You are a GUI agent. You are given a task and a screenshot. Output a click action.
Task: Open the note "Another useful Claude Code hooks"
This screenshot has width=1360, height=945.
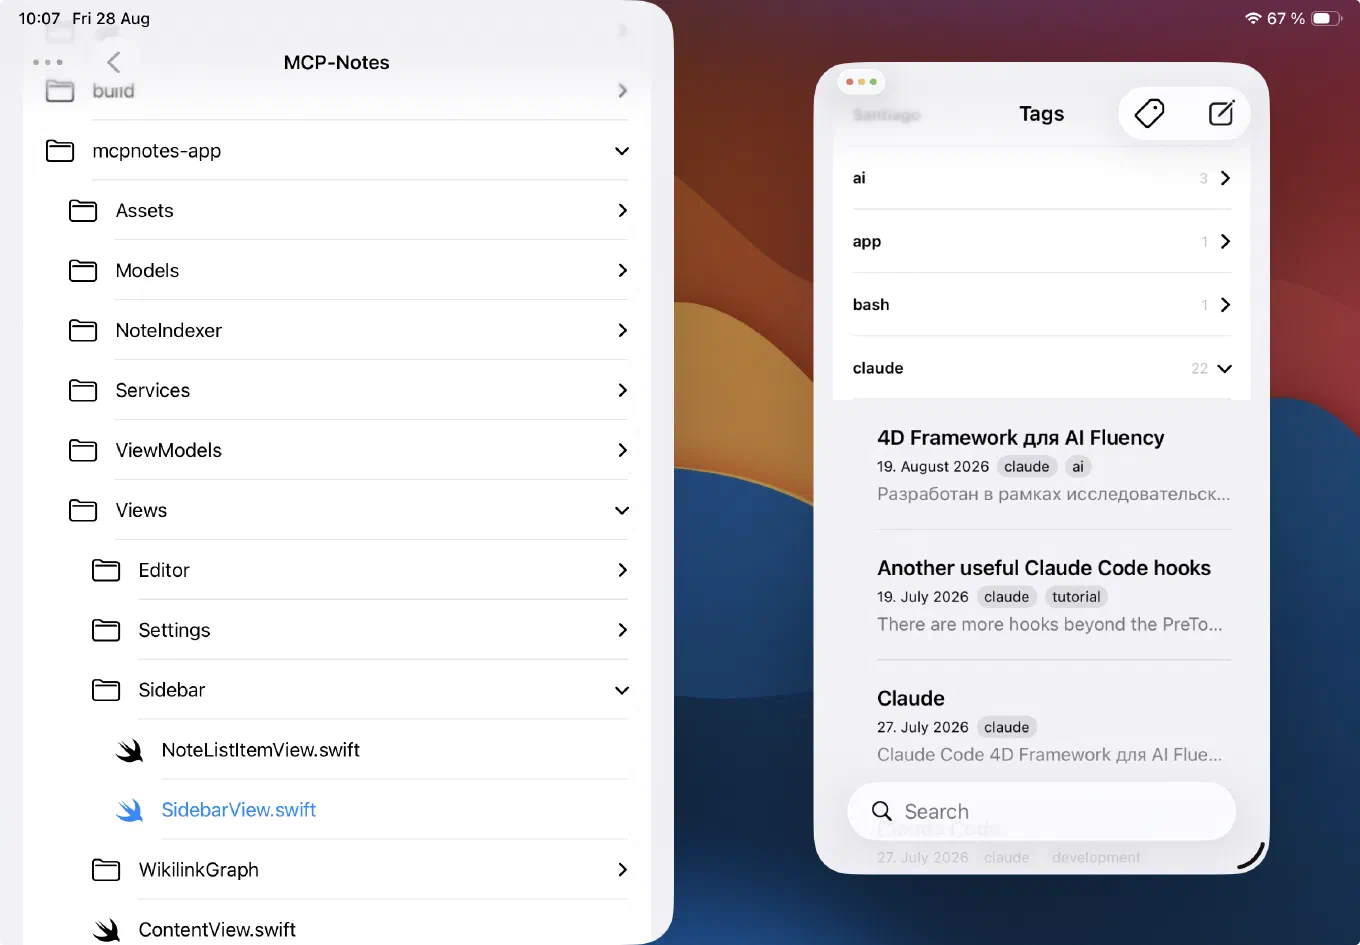[1044, 568]
